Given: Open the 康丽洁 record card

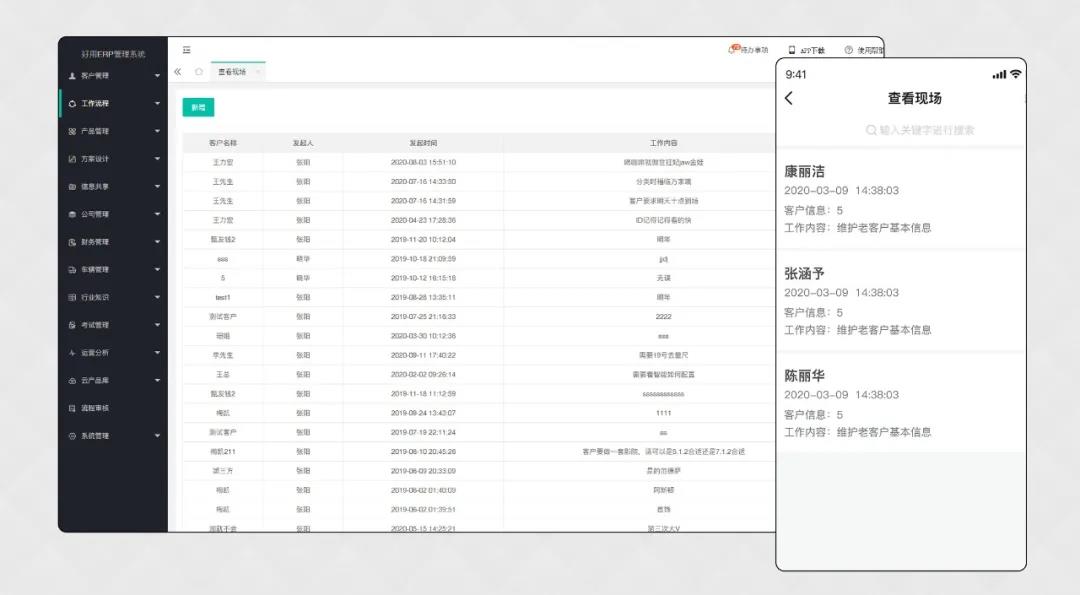Looking at the screenshot, I should 900,198.
